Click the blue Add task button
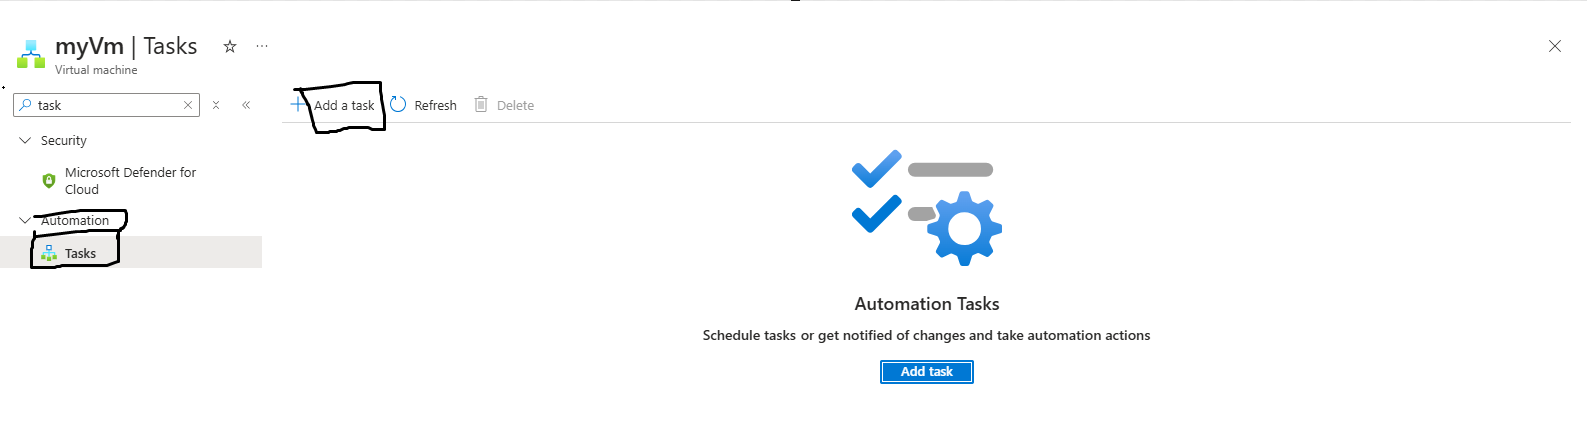The height and width of the screenshot is (442, 1587). click(x=927, y=372)
